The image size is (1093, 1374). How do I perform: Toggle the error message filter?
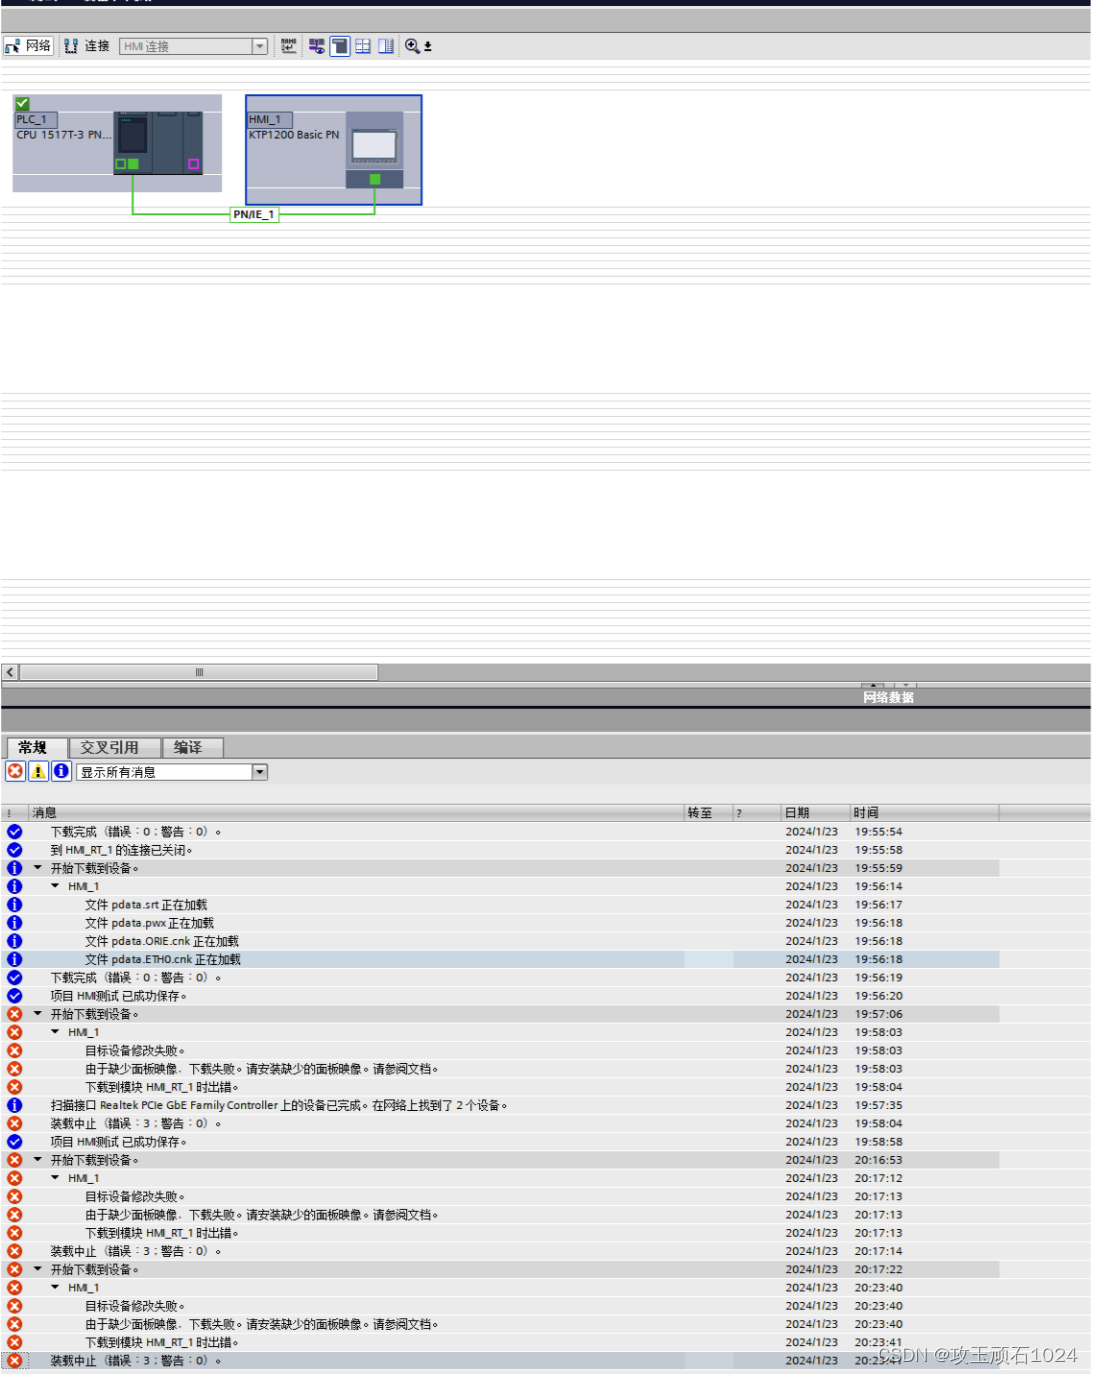[15, 771]
